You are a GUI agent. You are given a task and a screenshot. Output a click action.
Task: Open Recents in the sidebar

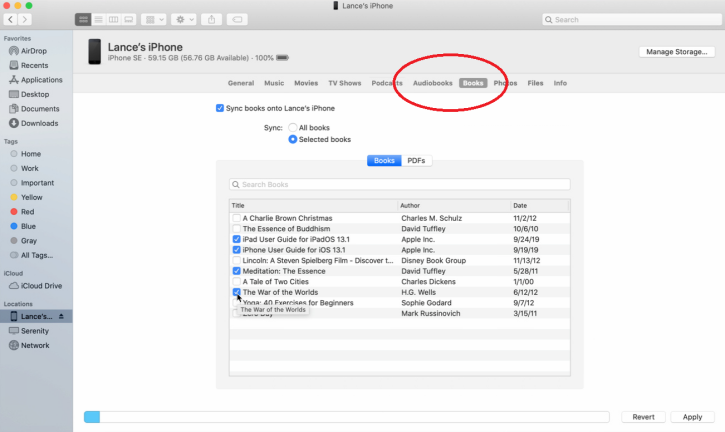(36, 65)
